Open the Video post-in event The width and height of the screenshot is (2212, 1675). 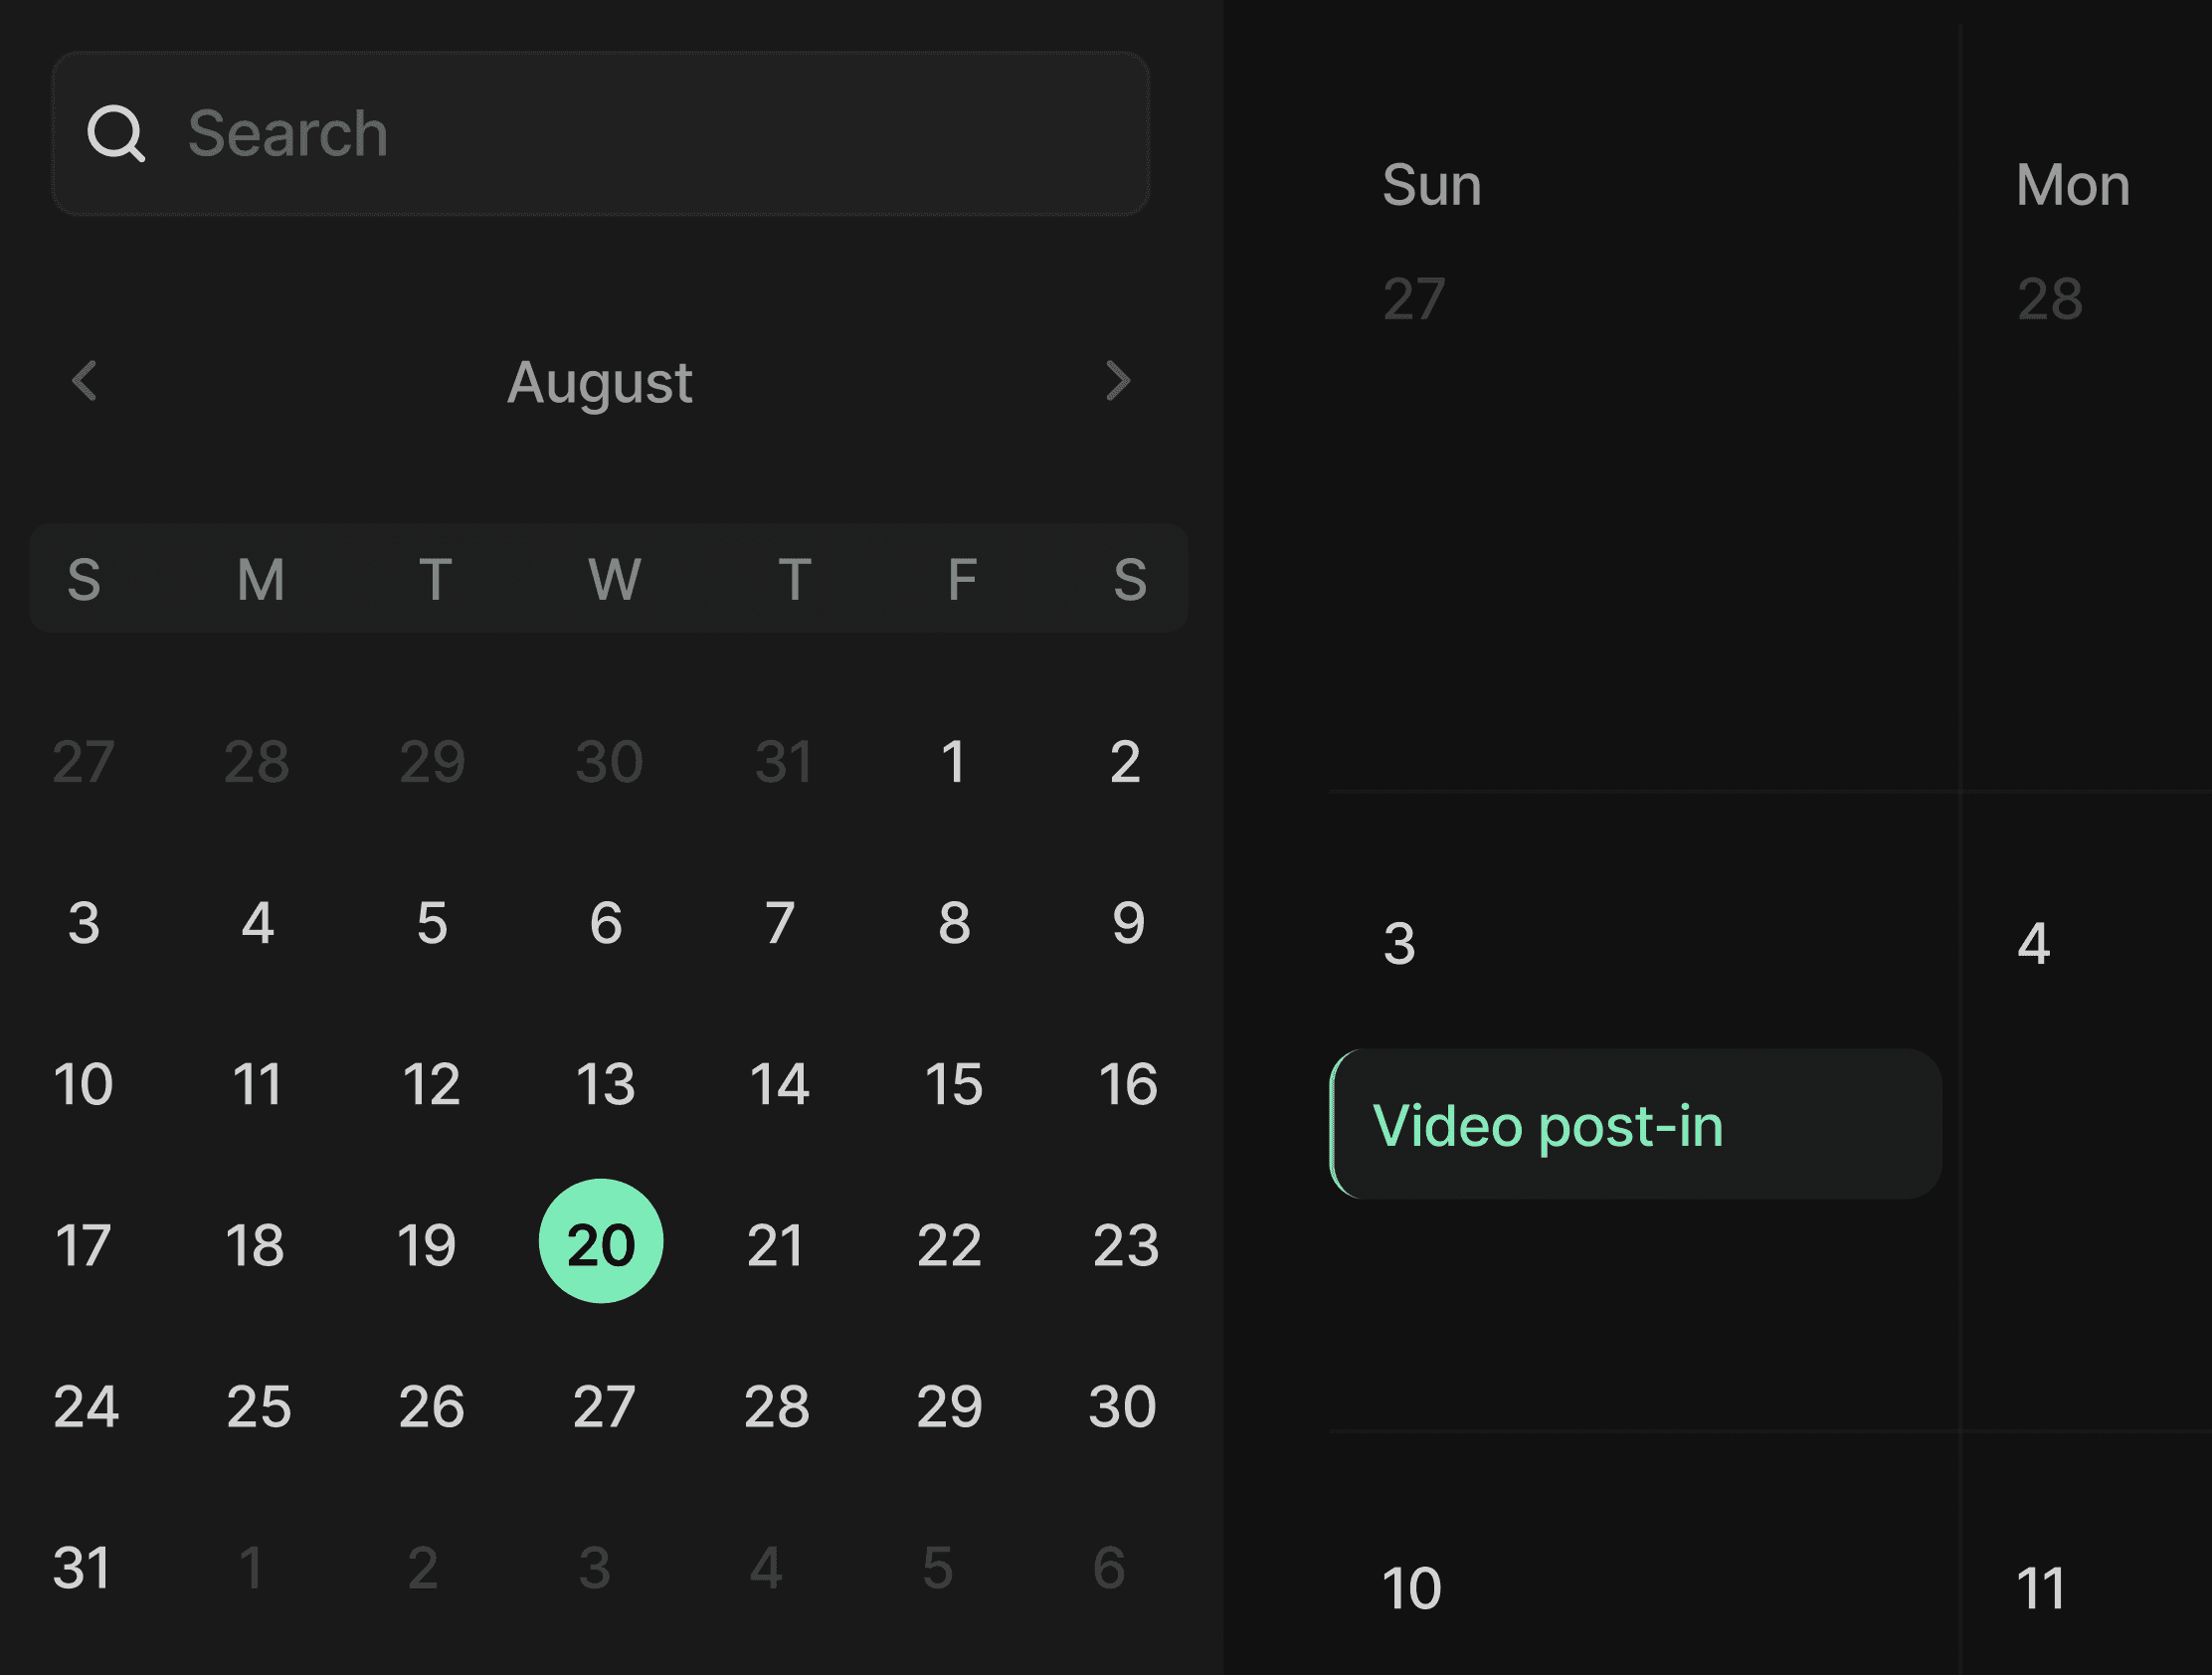pos(1635,1126)
